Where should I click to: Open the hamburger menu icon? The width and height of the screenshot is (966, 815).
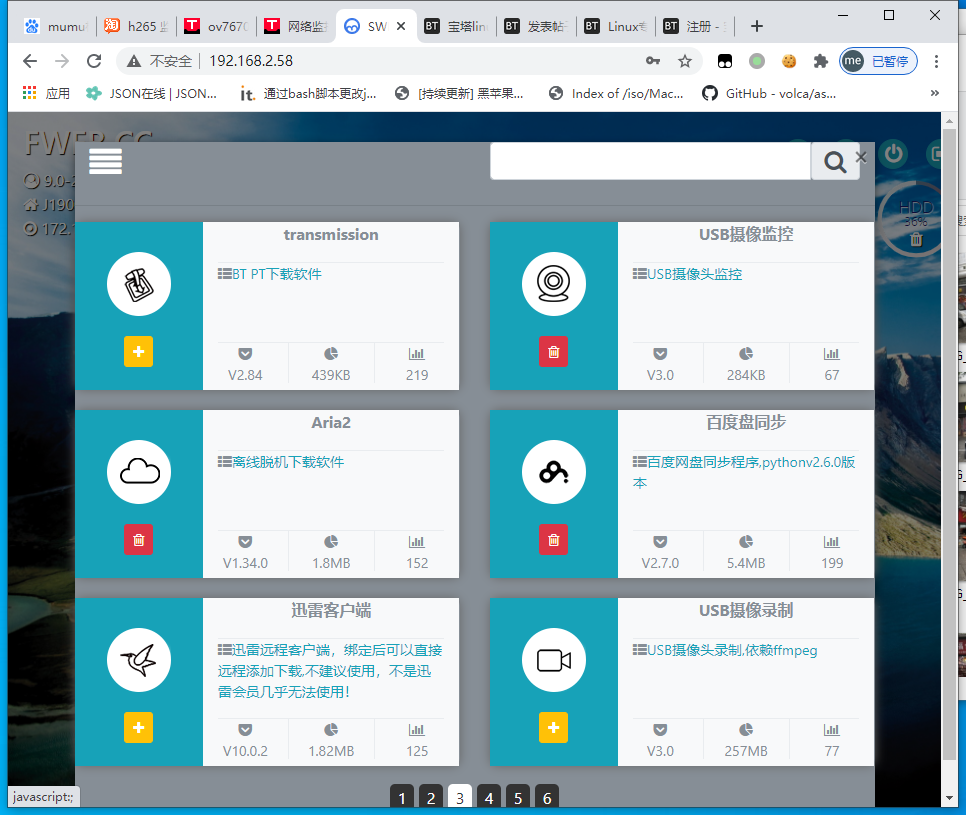click(x=105, y=161)
